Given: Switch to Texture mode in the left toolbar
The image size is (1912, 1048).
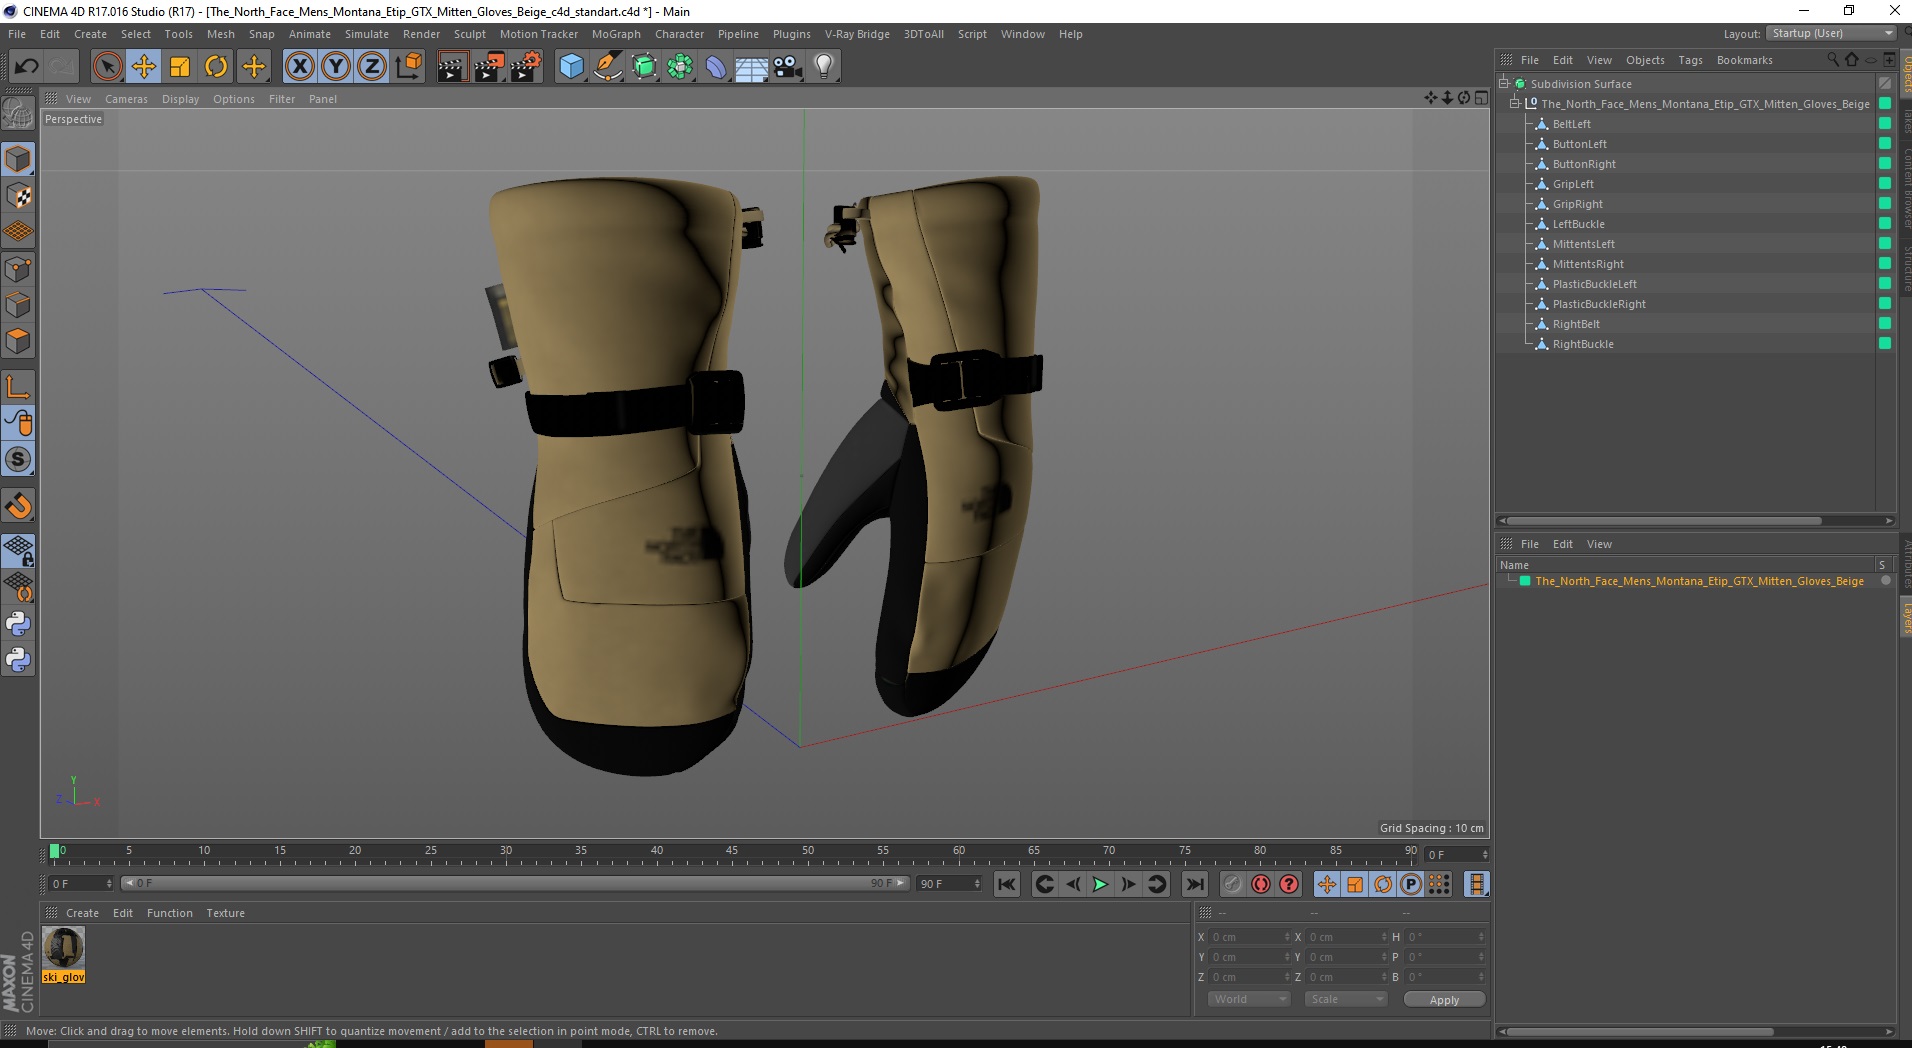Looking at the screenshot, I should tap(18, 196).
